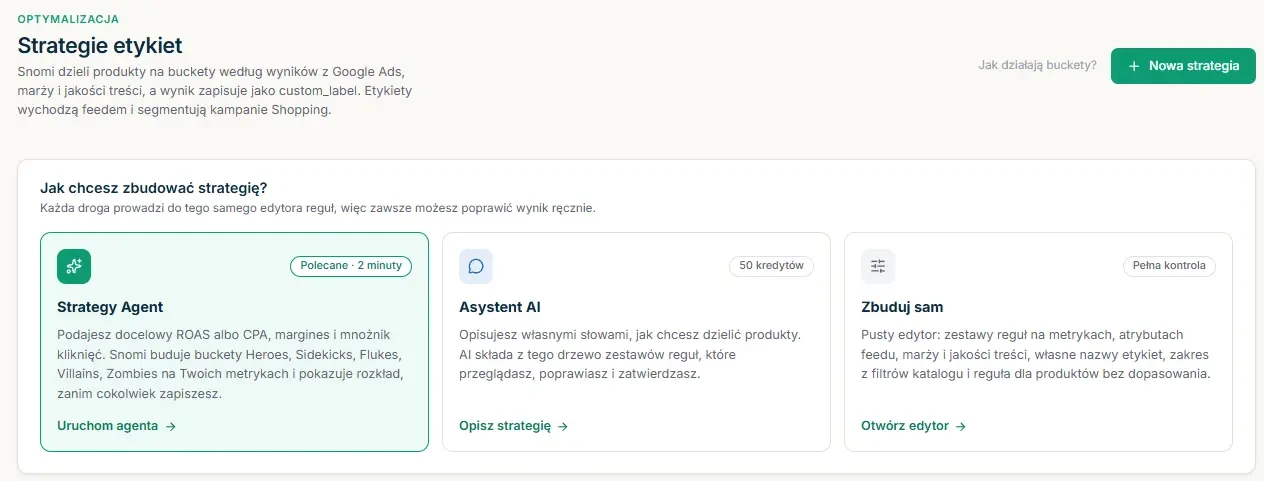Screen dimensions: 1264x481
Task: Open the editor via Otwórz edytor
Action: click(914, 426)
